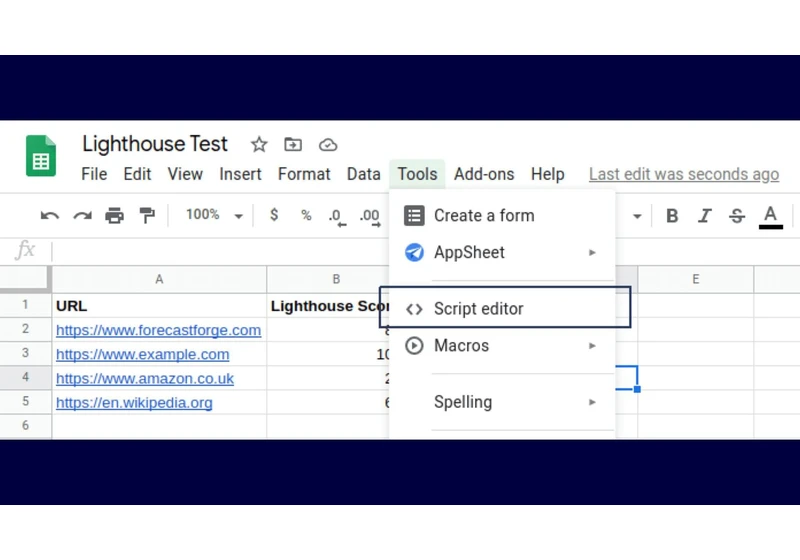Open the Edit menu

click(x=137, y=174)
